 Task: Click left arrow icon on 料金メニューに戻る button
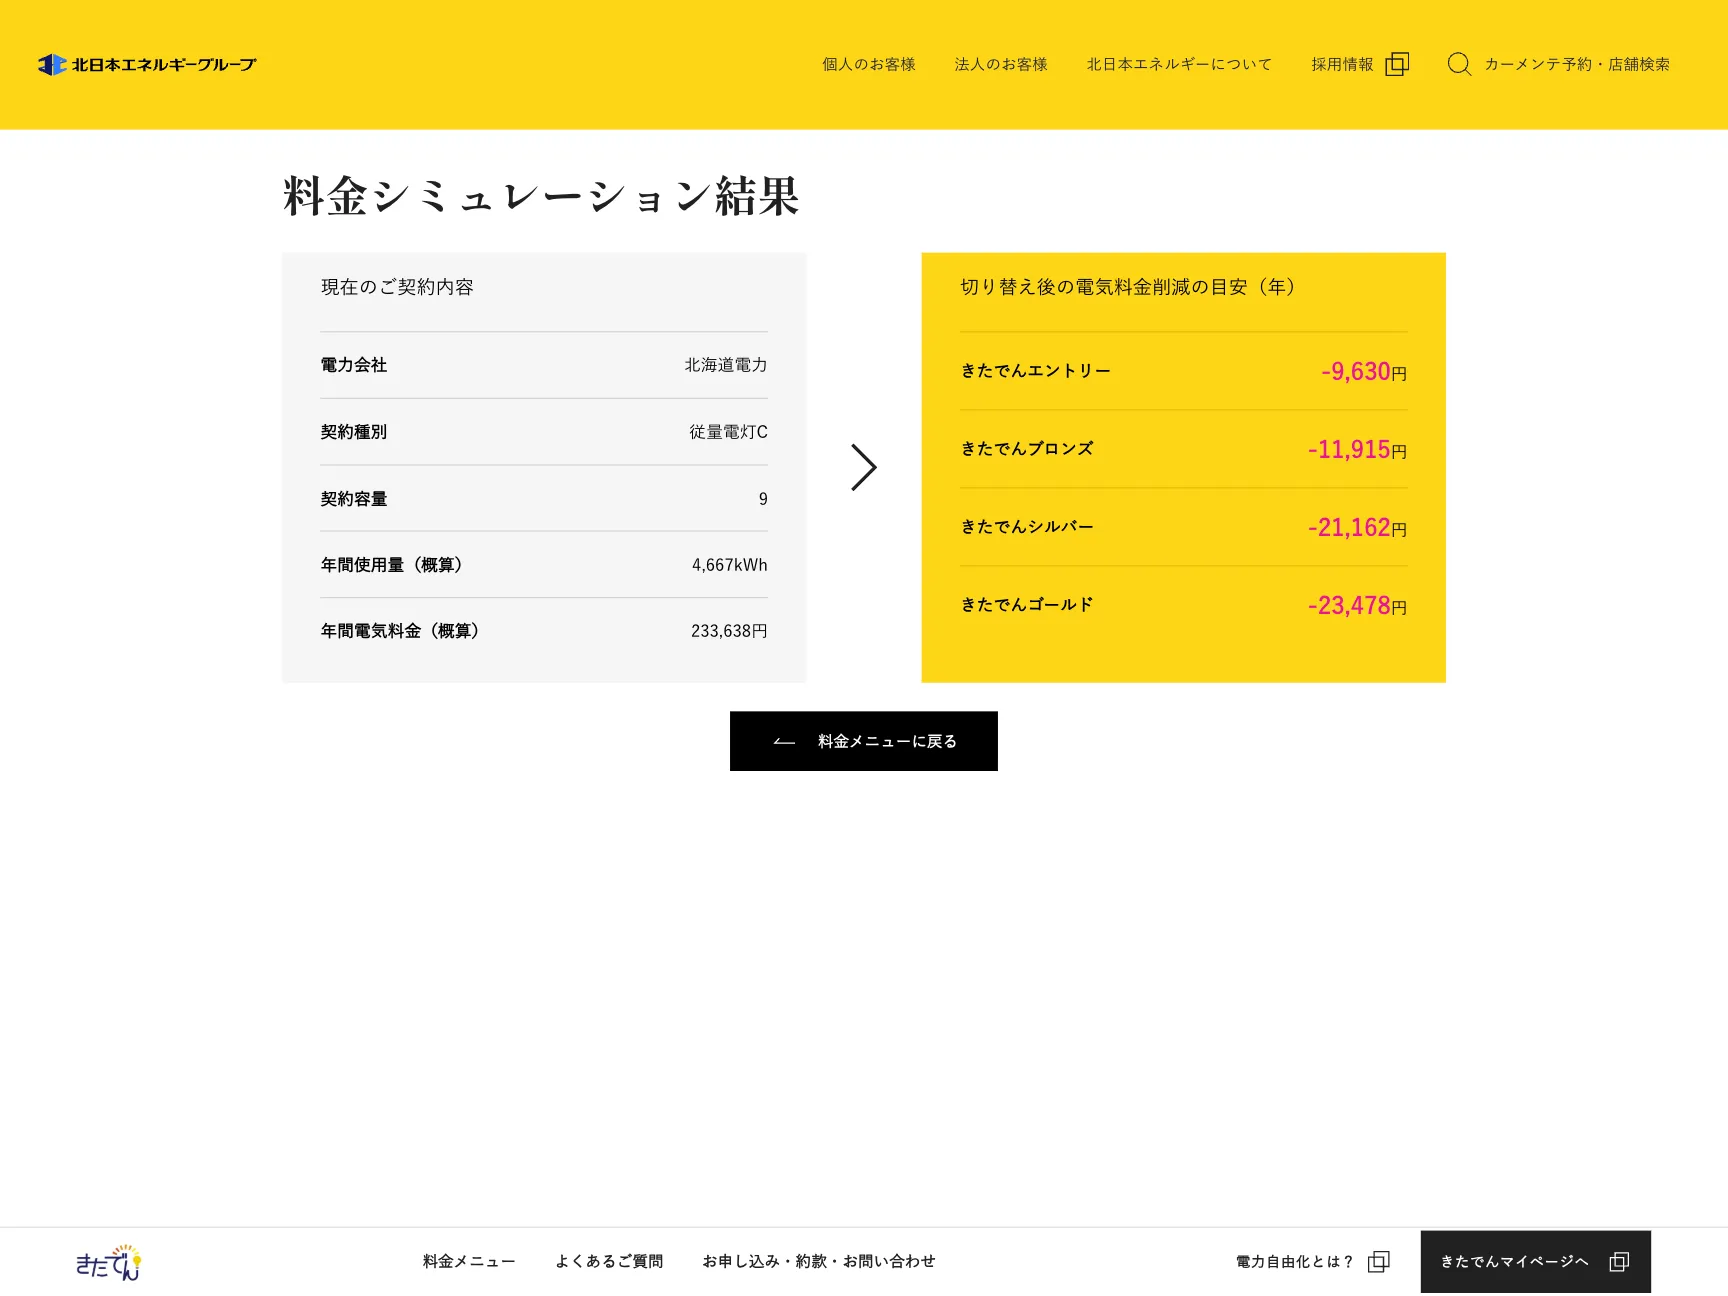click(x=784, y=742)
